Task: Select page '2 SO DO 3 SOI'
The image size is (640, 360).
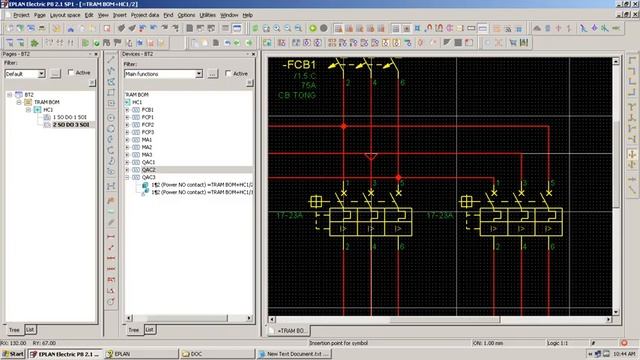Action: coord(71,124)
